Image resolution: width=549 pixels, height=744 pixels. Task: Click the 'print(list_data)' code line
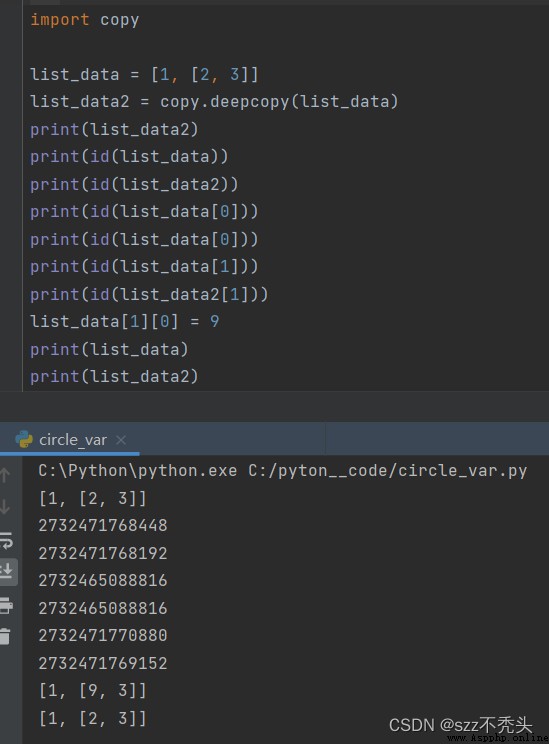tap(109, 349)
